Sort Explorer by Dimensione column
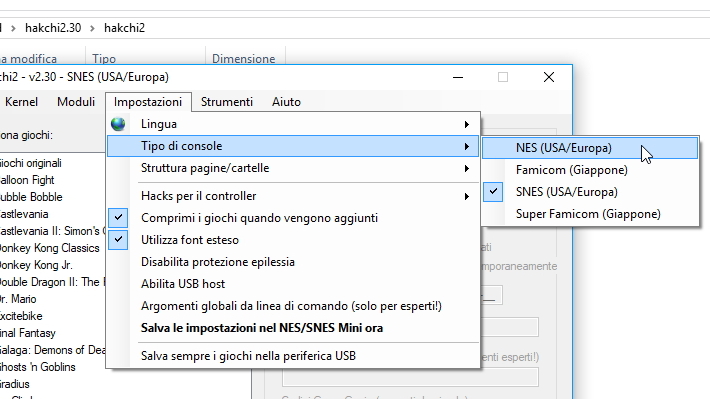The width and height of the screenshot is (710, 399). (244, 59)
